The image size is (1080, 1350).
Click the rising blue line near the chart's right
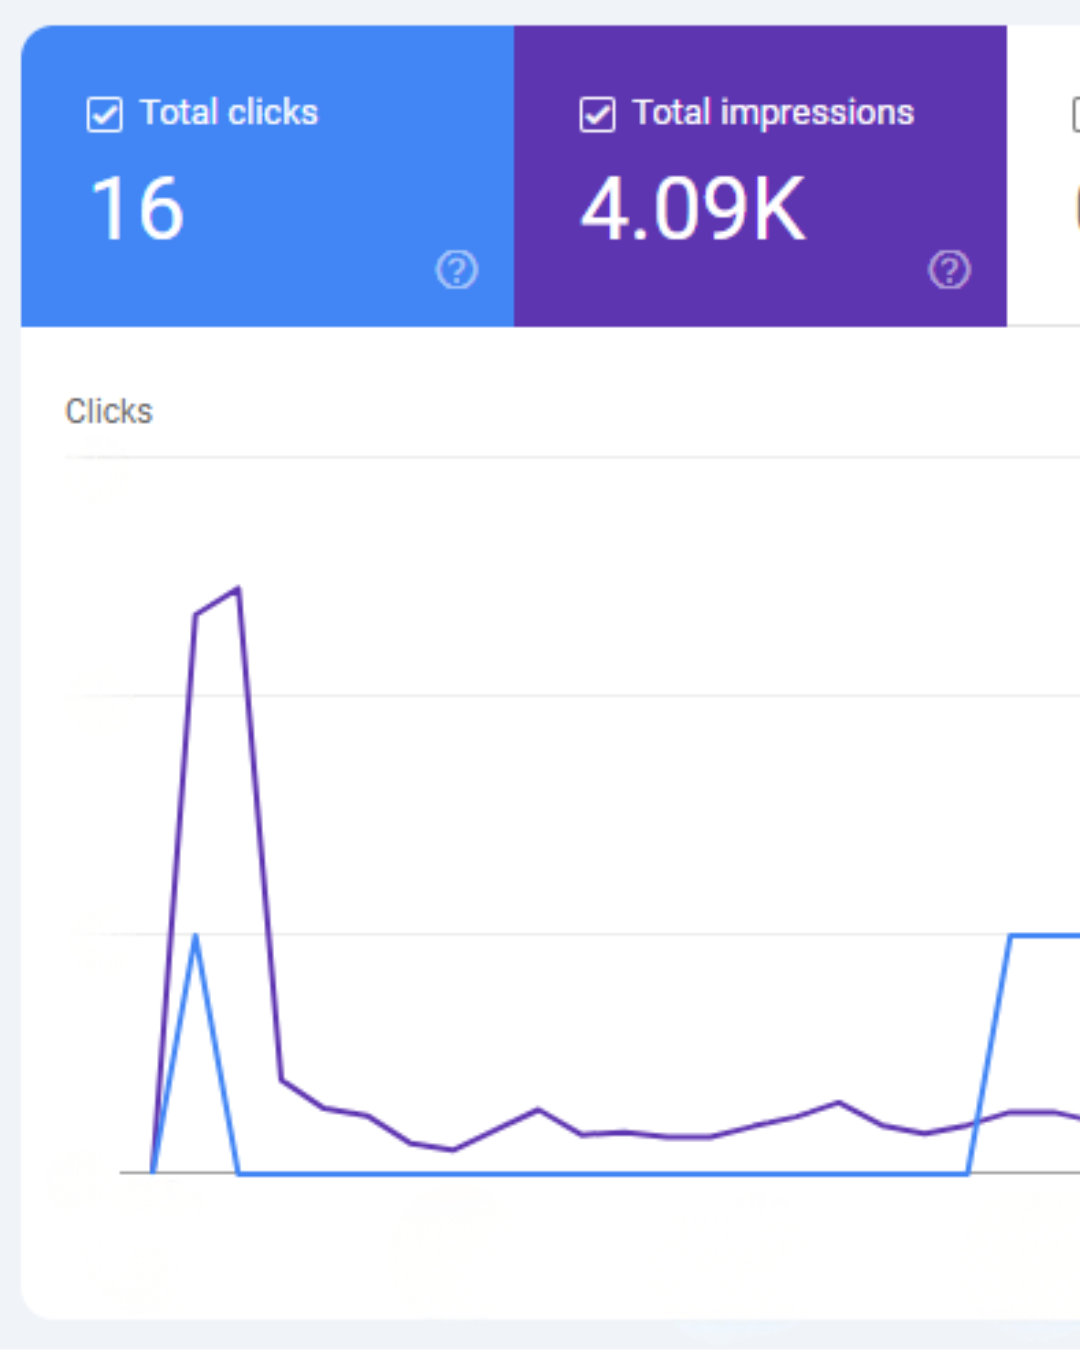click(x=990, y=1050)
